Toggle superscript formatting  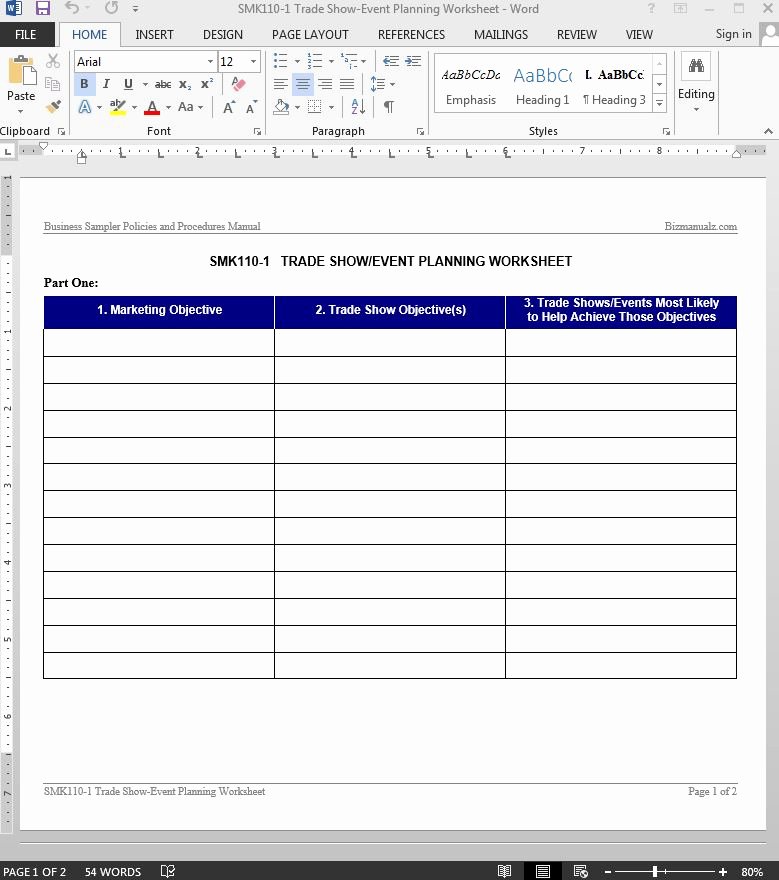(207, 84)
